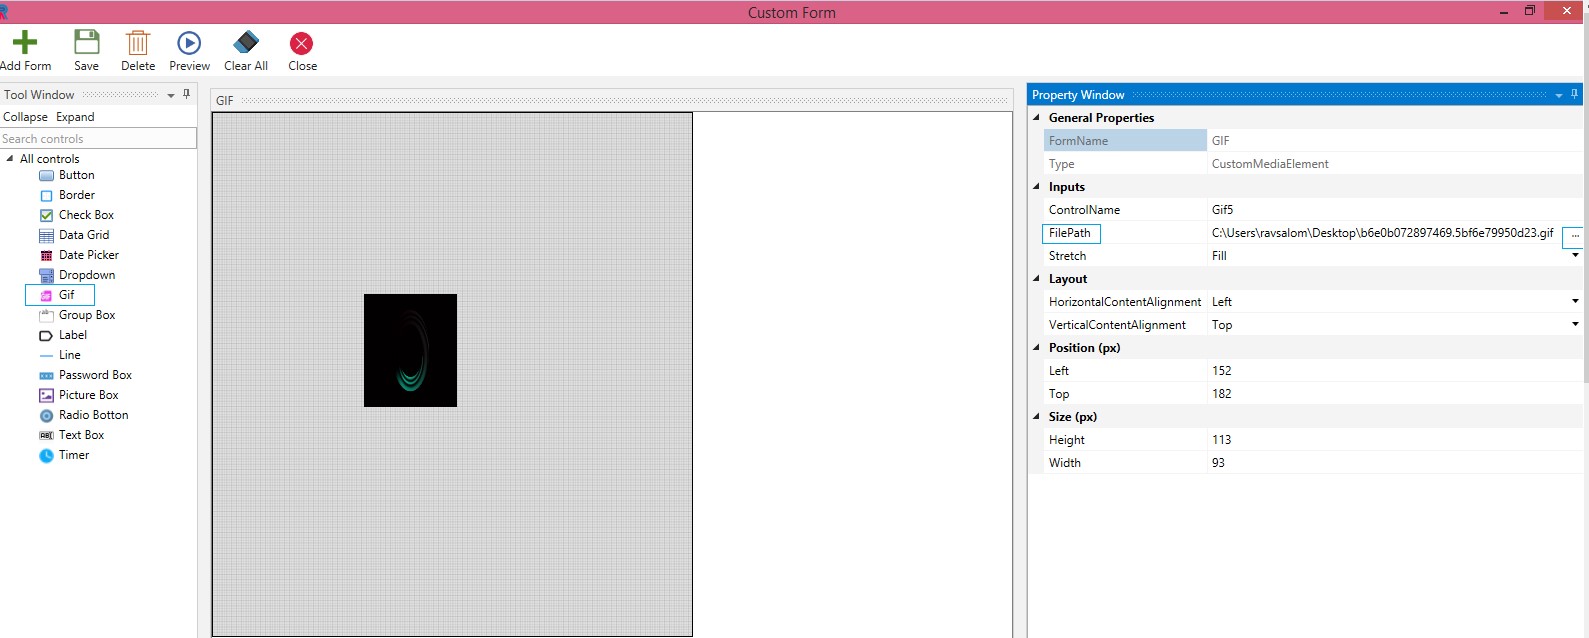The image size is (1589, 638).
Task: Click the FilePath browse ellipsis button
Action: tap(1574, 236)
